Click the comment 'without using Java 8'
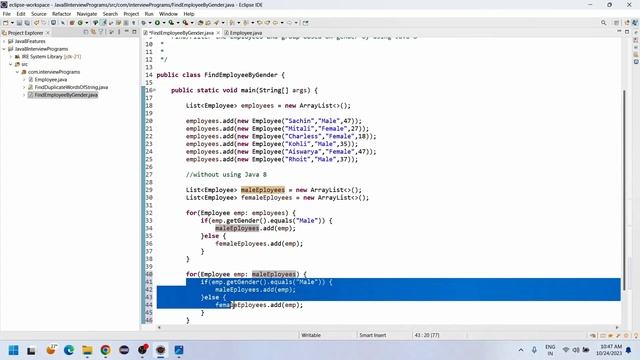The width and height of the screenshot is (640, 360). click(226, 175)
